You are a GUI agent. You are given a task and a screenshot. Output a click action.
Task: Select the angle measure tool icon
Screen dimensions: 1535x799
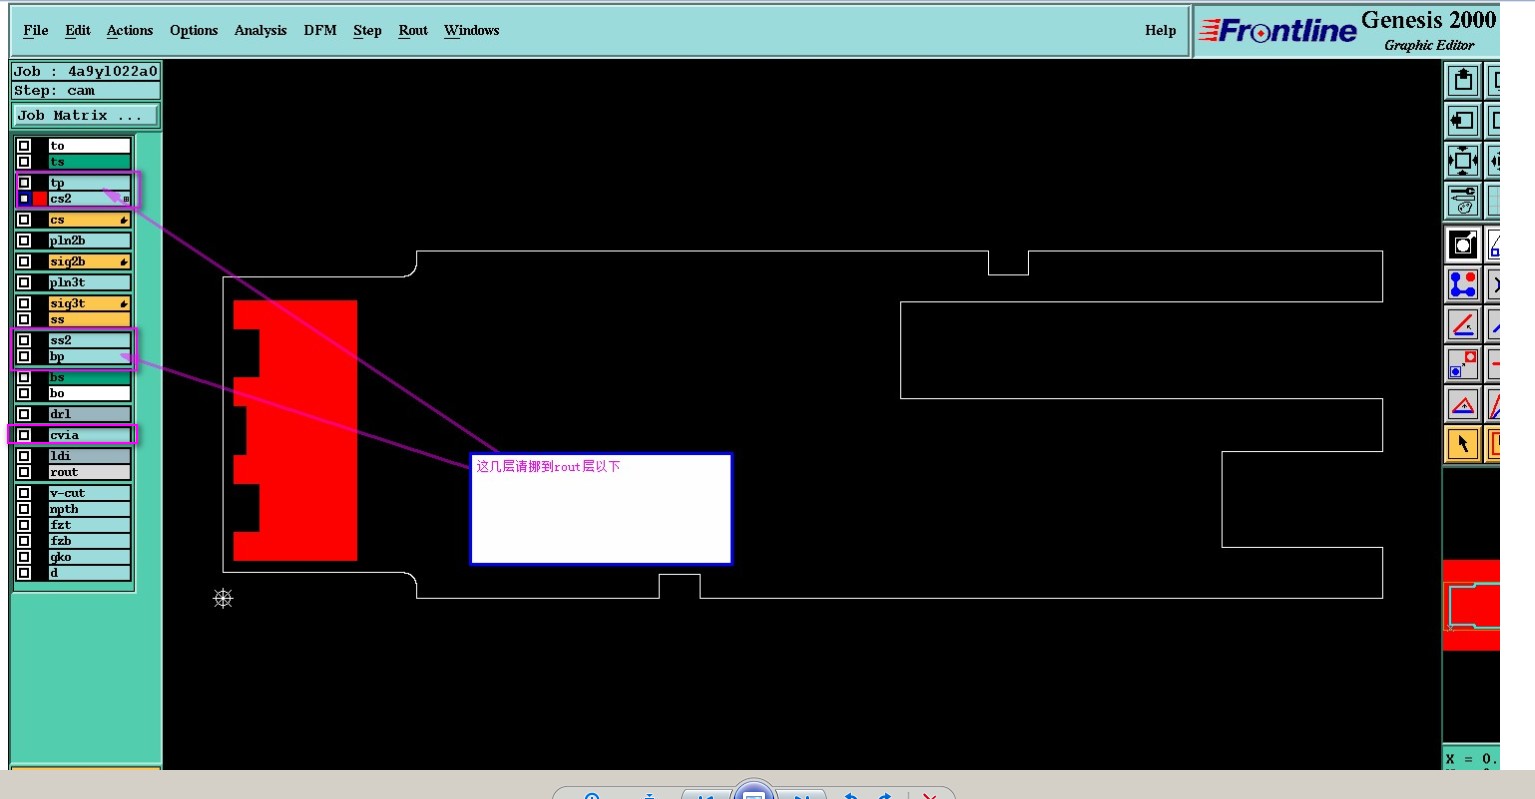1463,324
